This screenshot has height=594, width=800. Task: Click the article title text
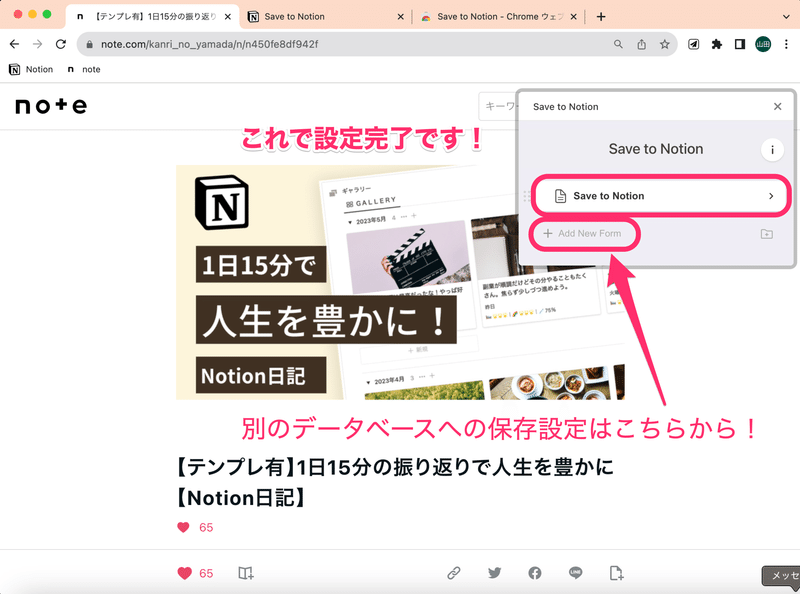point(395,482)
